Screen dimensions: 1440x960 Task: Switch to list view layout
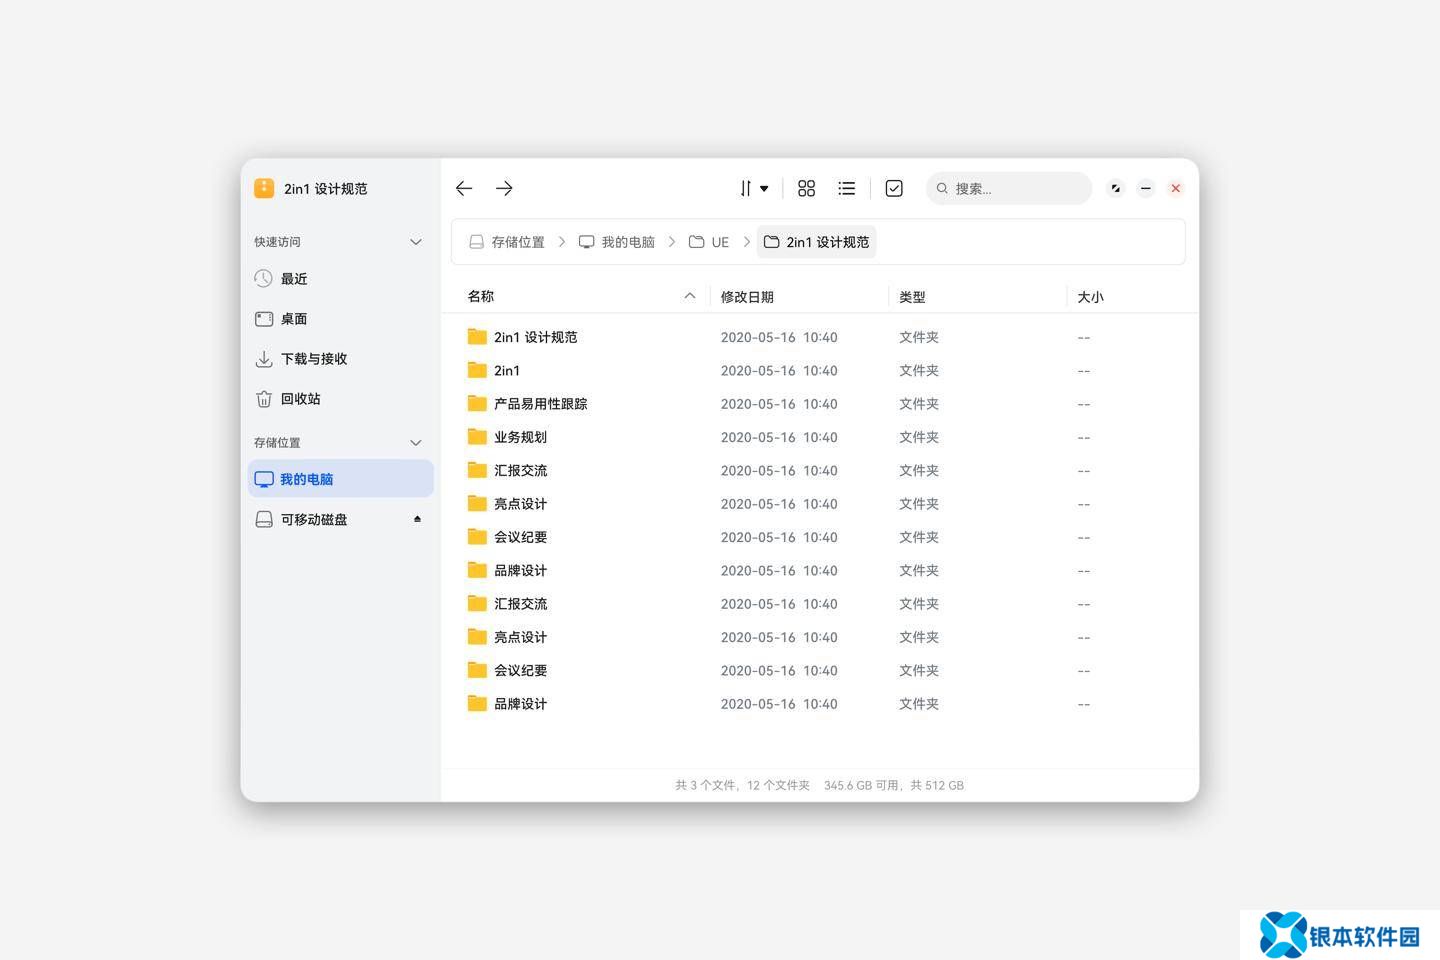coord(847,188)
